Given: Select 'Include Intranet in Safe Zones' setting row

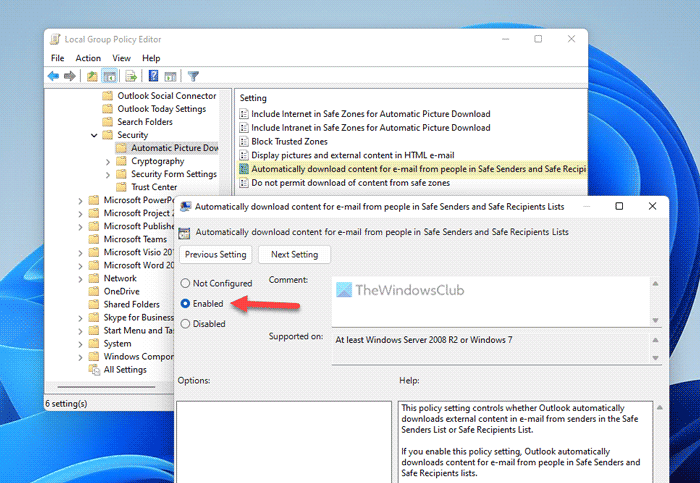Looking at the screenshot, I should tap(371, 128).
